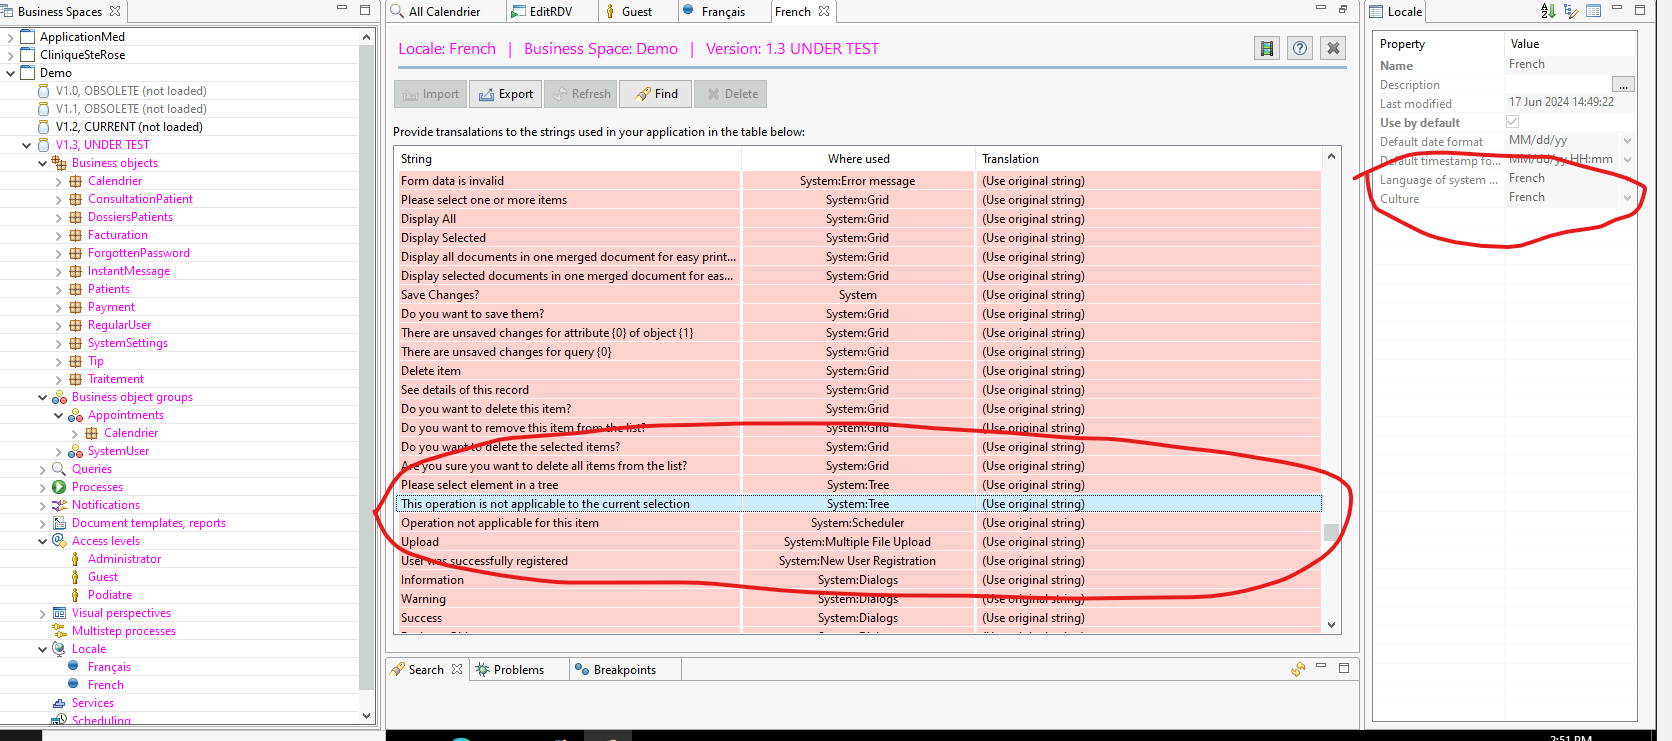The height and width of the screenshot is (741, 1672).
Task: Click the Visual perspectives icon
Action: tap(59, 613)
